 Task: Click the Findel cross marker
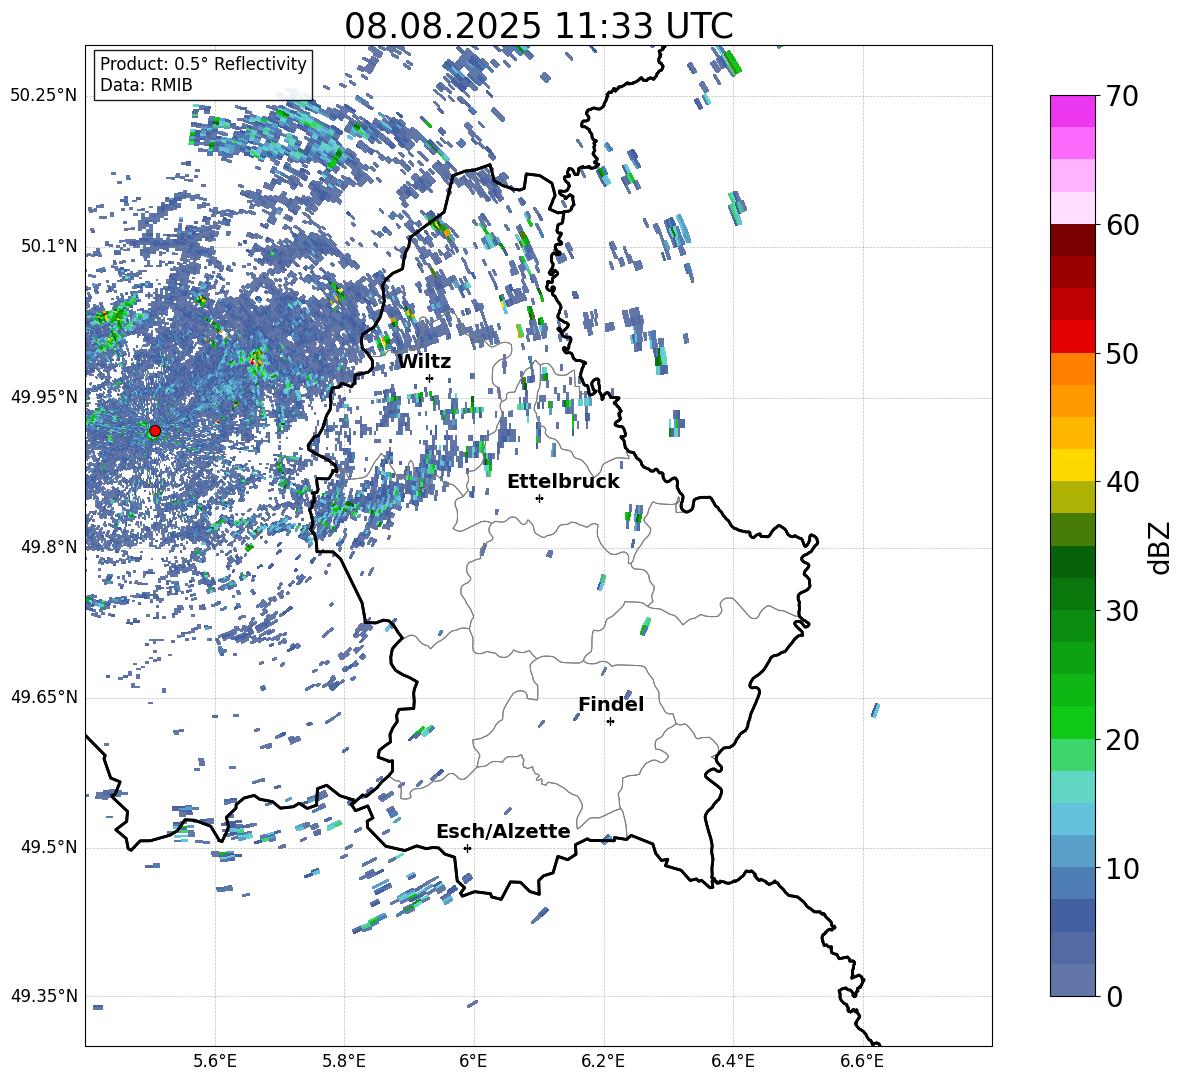coord(610,722)
